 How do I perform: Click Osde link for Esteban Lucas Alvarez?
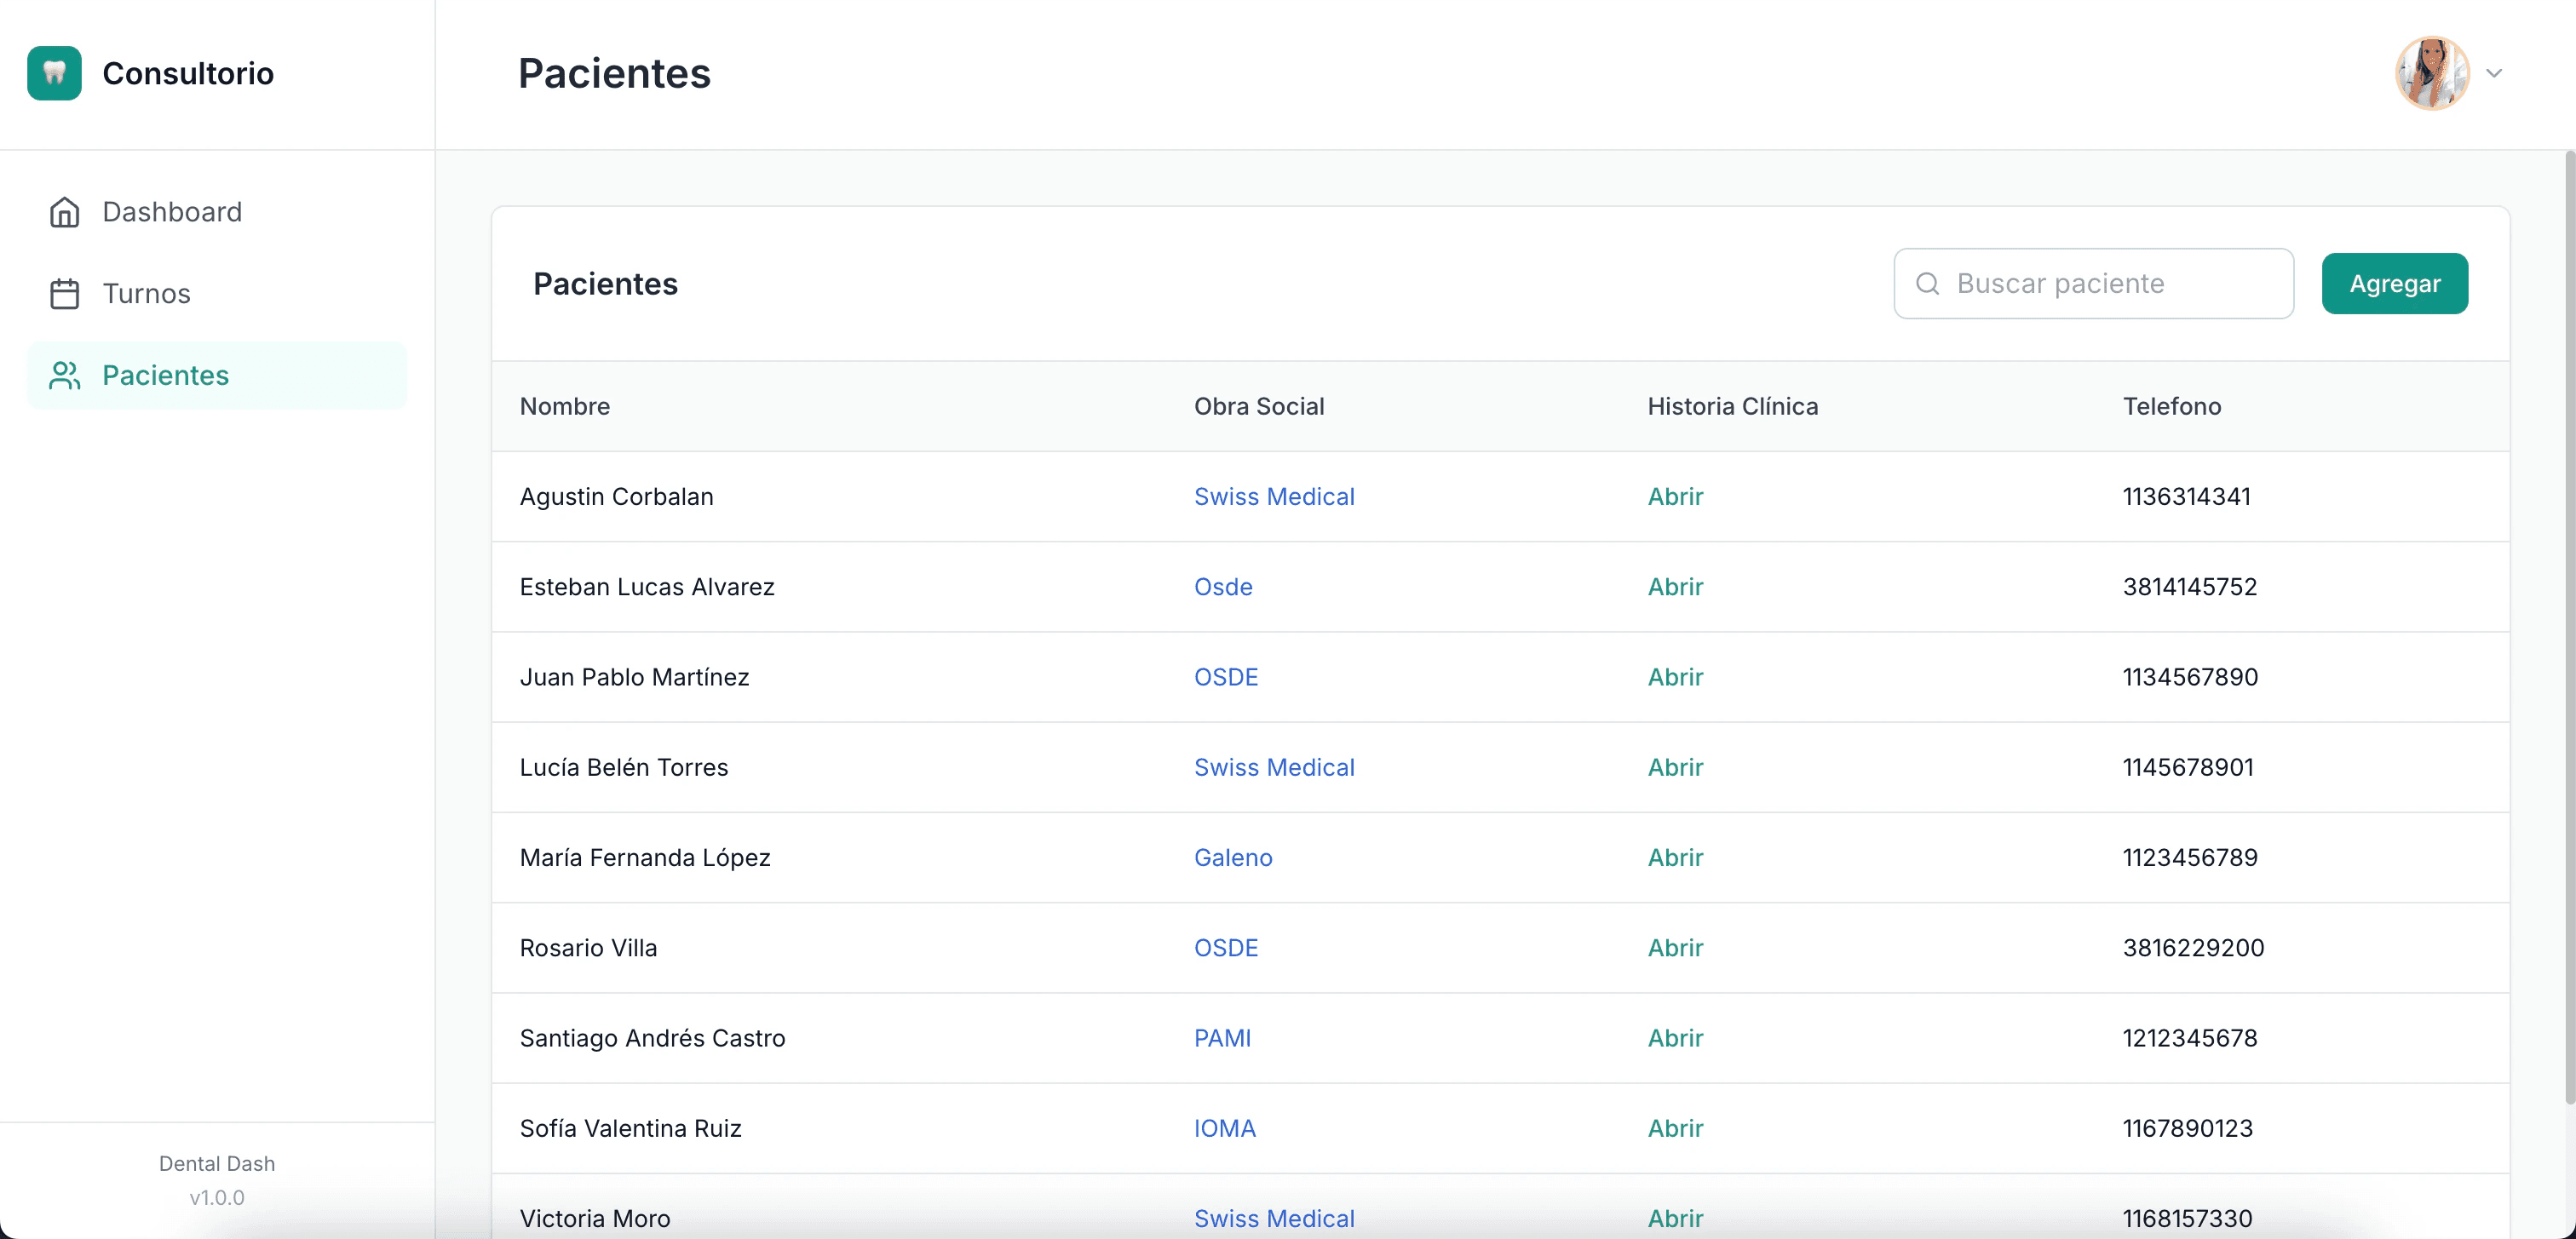point(1222,587)
